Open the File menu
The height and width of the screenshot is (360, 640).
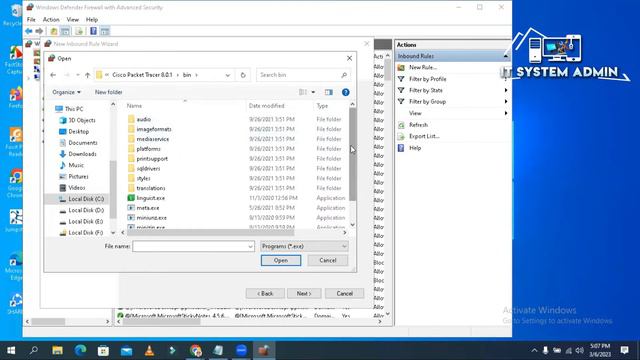point(31,20)
